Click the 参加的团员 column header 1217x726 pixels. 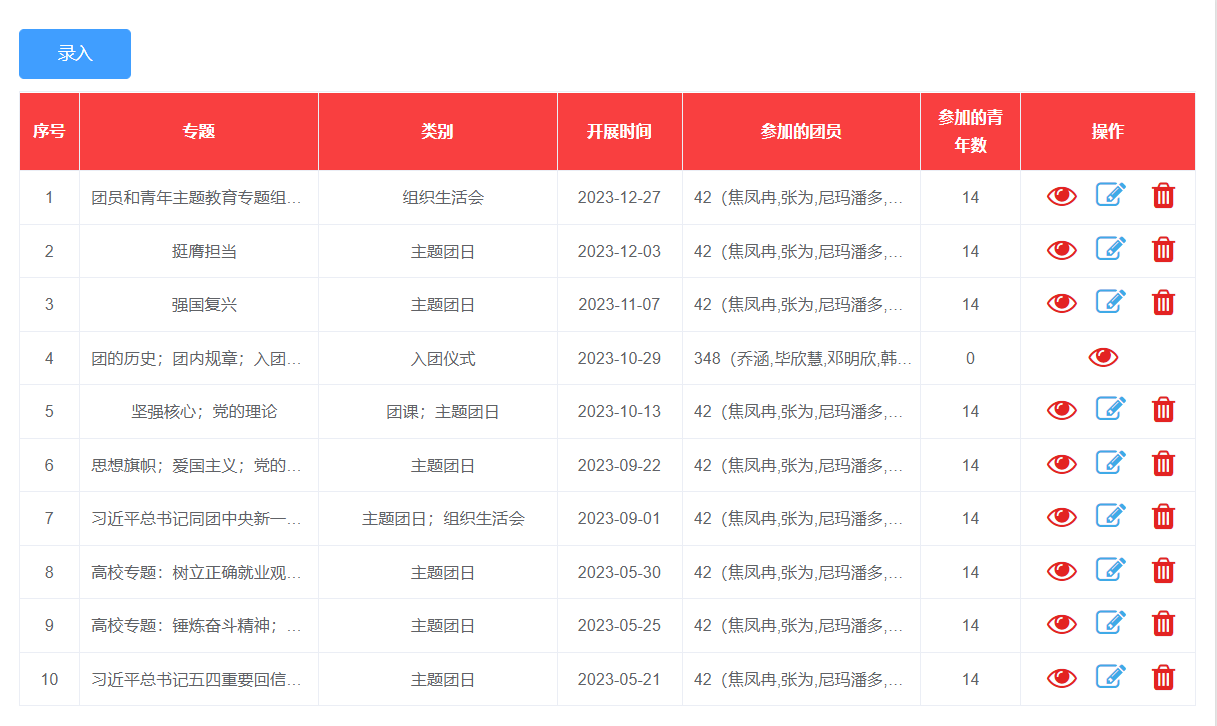(801, 132)
